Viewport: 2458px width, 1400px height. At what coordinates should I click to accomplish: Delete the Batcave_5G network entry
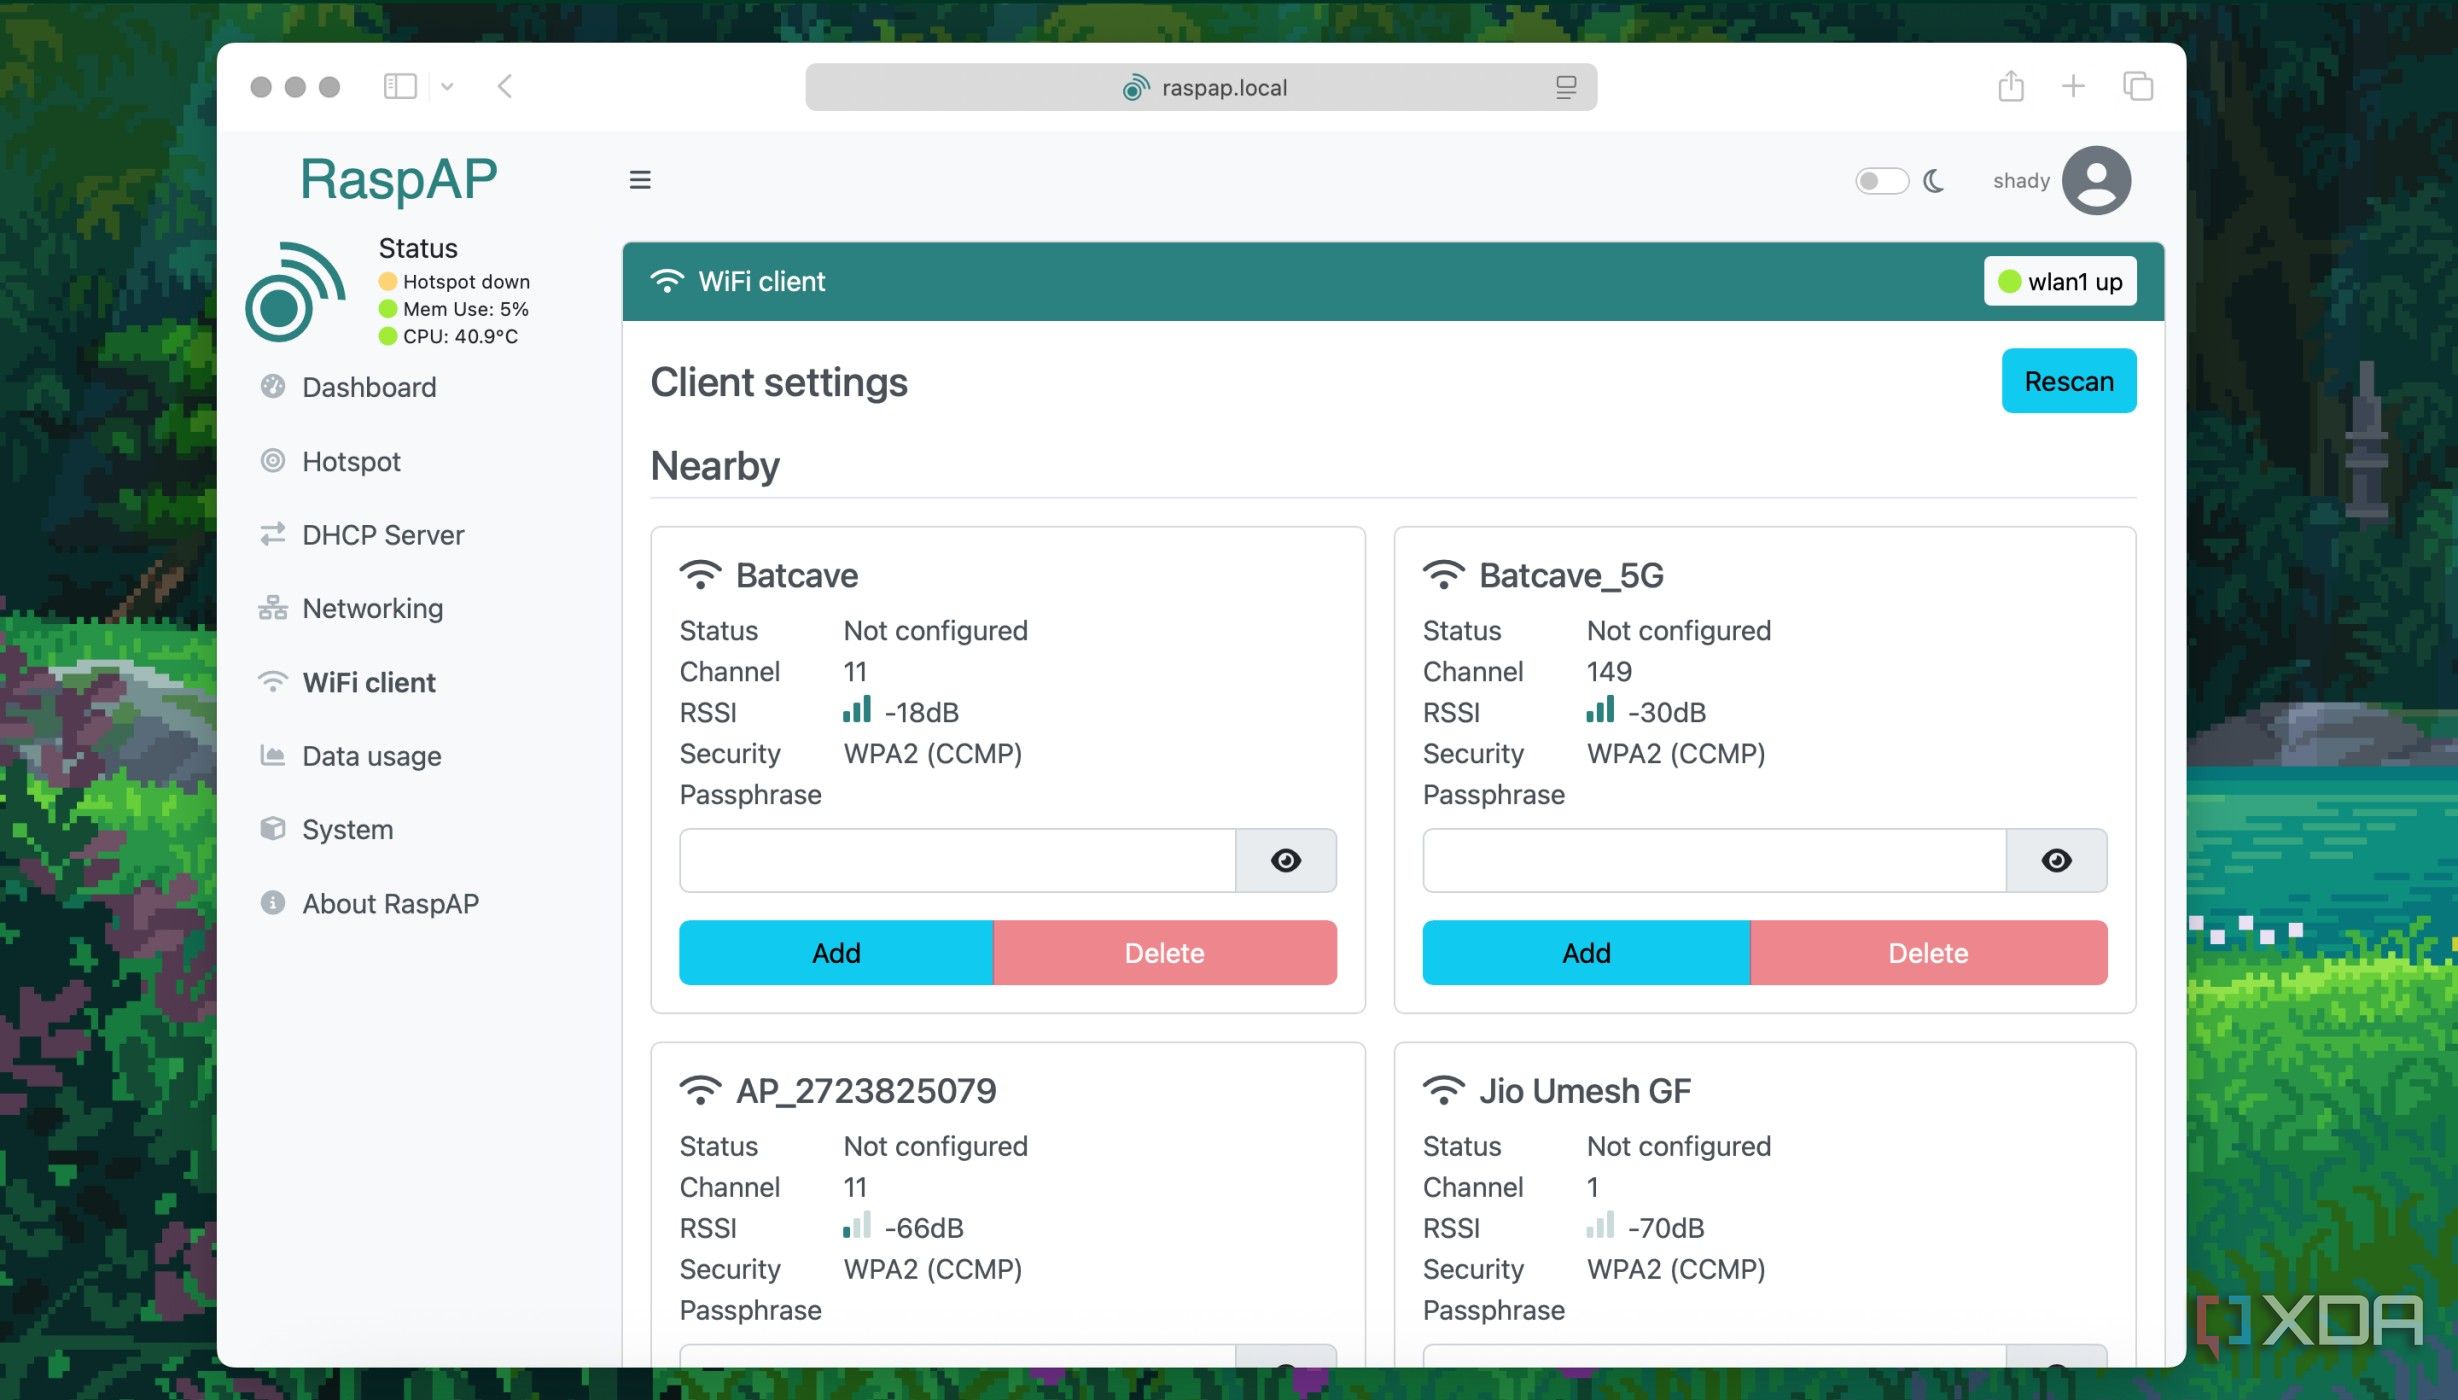pyautogui.click(x=1927, y=953)
